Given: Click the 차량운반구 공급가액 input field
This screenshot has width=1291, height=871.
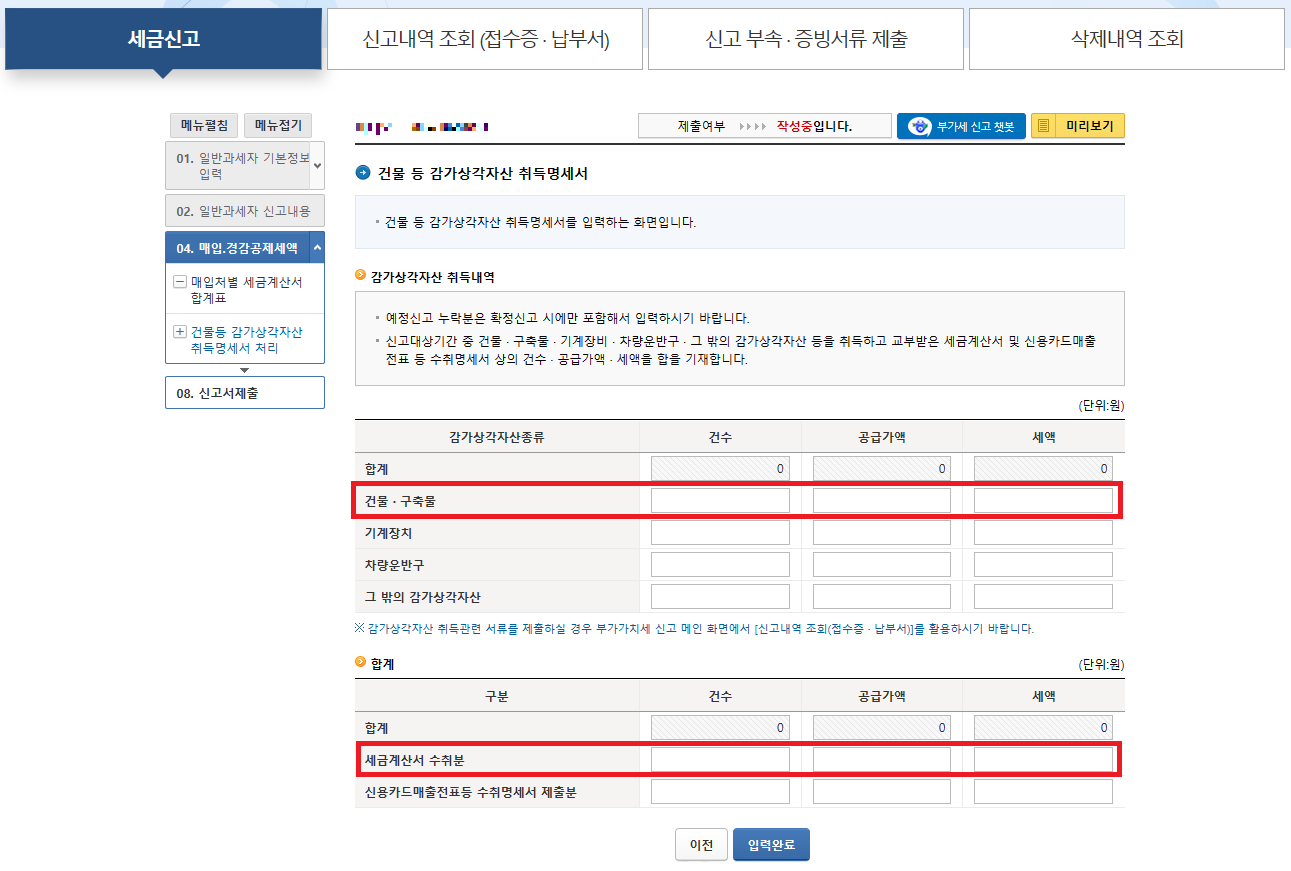Looking at the screenshot, I should pyautogui.click(x=880, y=563).
